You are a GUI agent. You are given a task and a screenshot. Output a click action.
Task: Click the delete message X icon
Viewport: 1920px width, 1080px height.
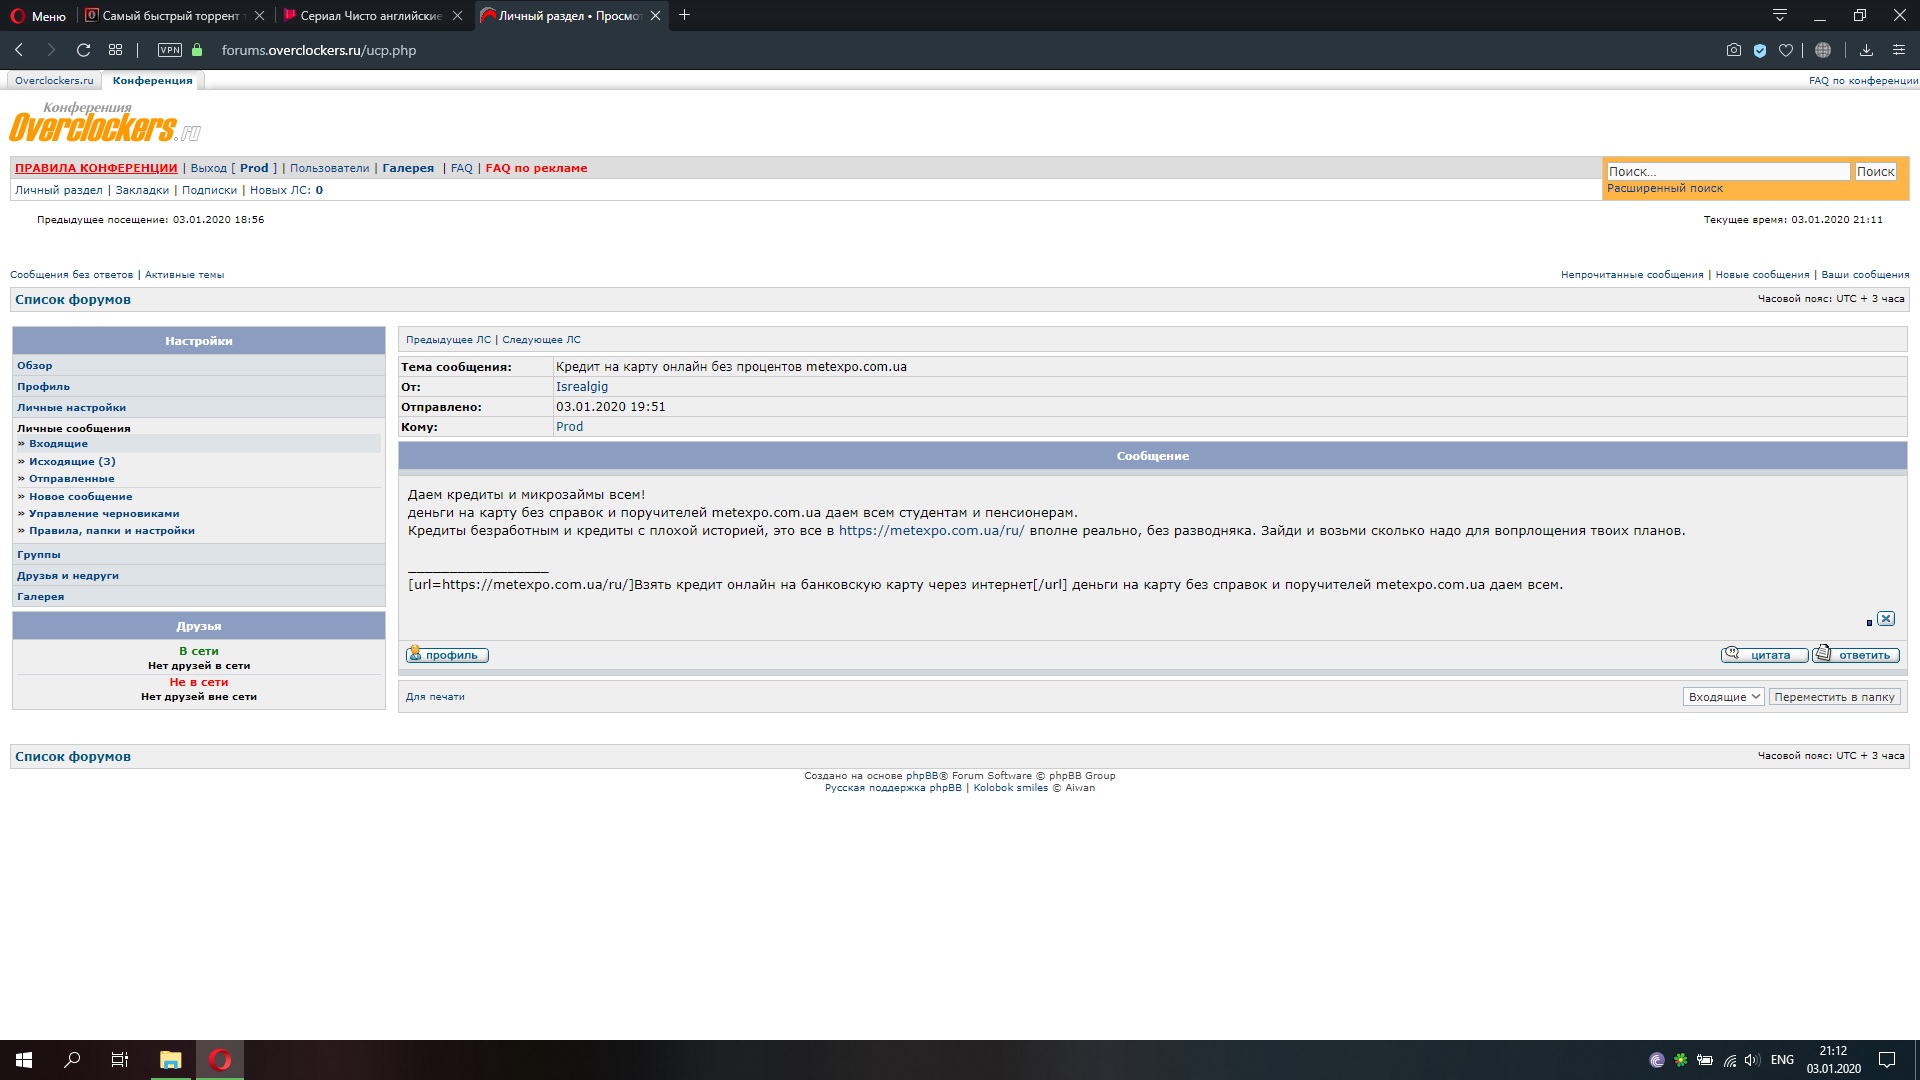(1885, 619)
